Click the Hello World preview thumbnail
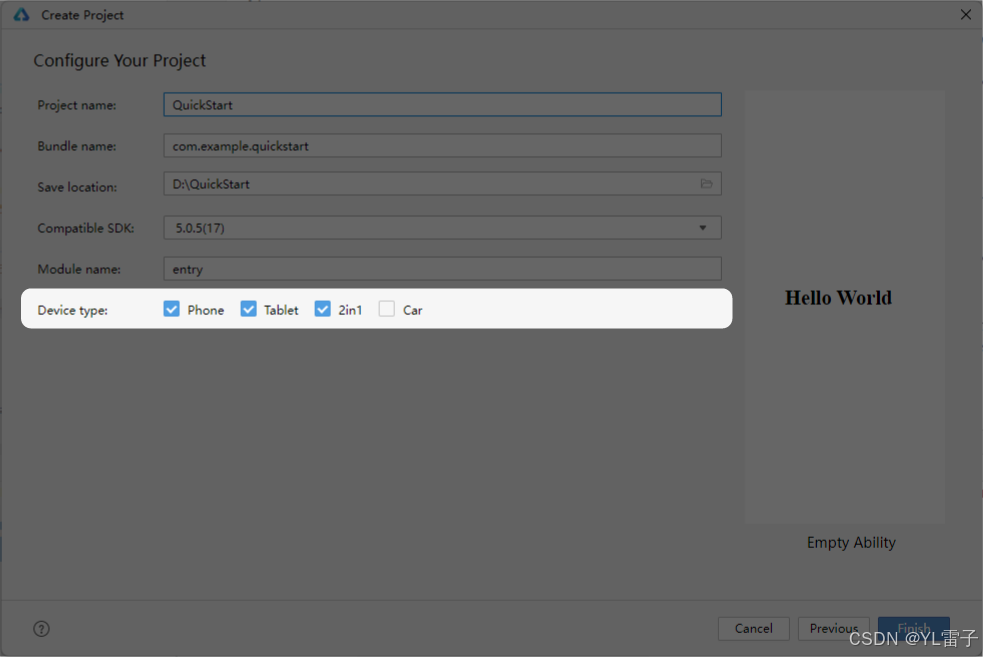This screenshot has height=657, width=983. (x=844, y=307)
